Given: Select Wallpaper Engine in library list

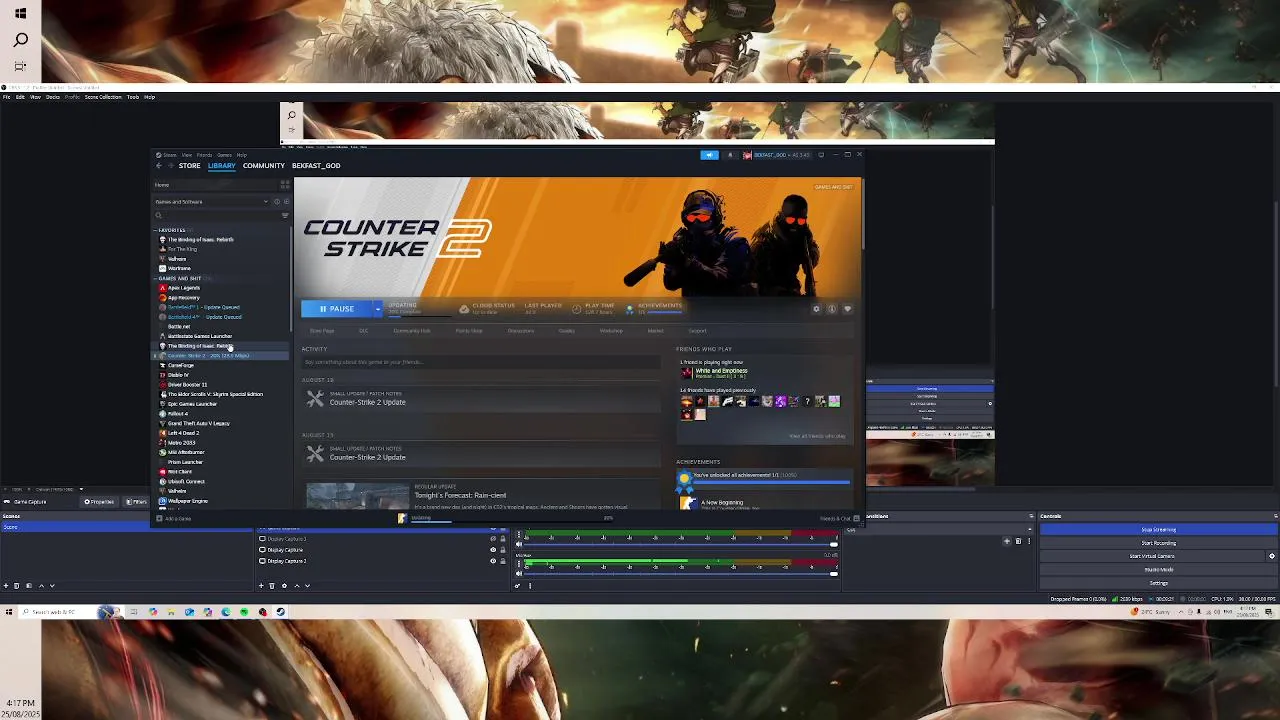Looking at the screenshot, I should point(187,501).
